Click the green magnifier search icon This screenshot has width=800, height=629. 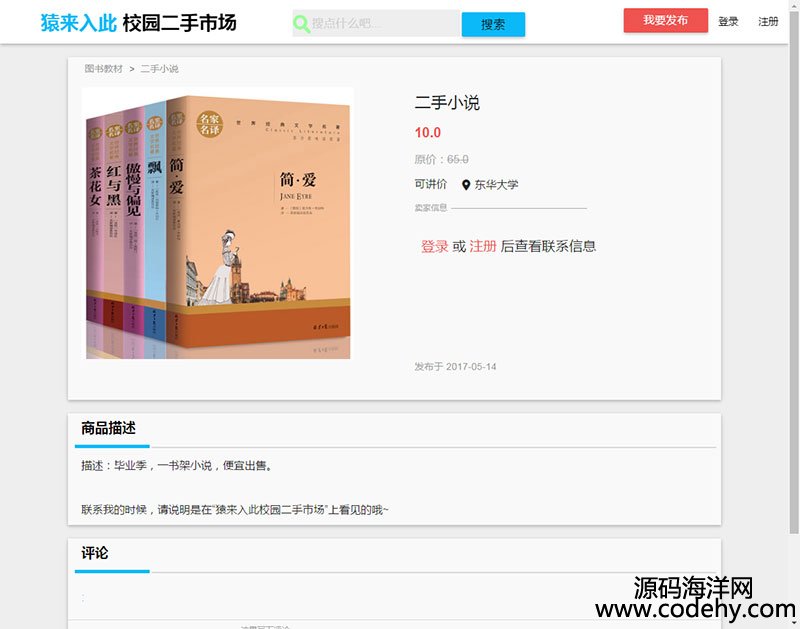pos(301,23)
